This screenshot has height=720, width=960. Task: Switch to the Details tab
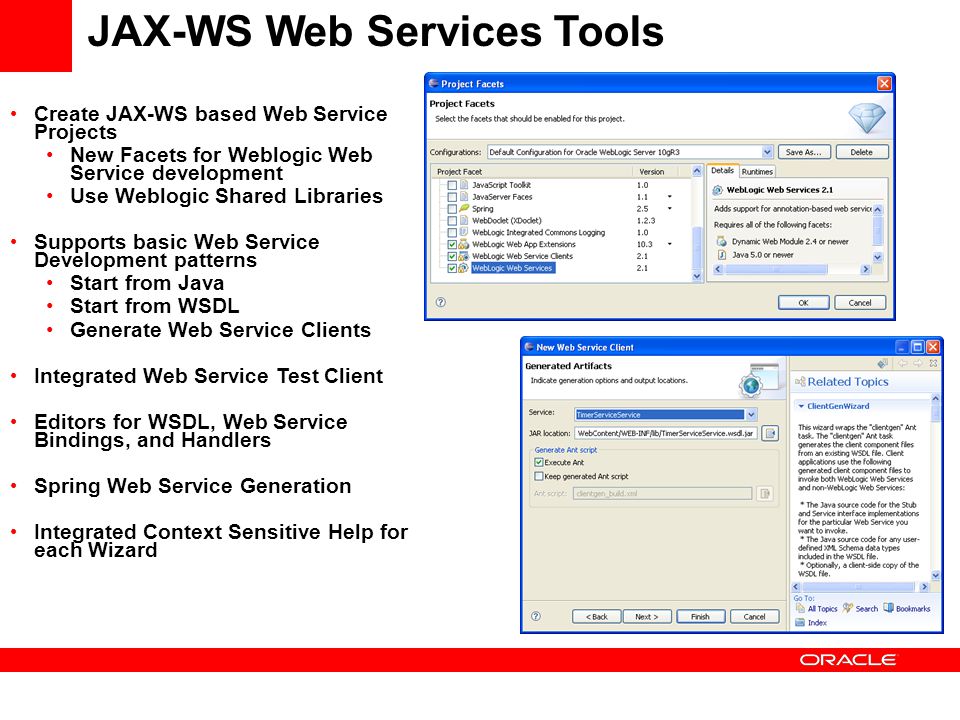tap(722, 171)
